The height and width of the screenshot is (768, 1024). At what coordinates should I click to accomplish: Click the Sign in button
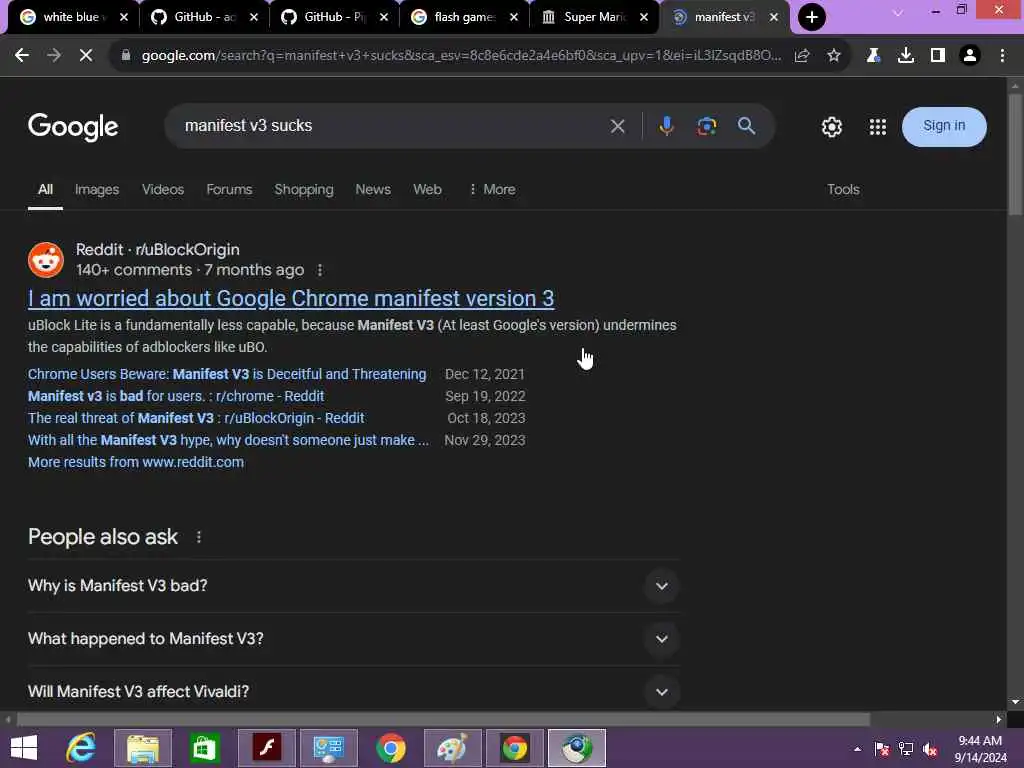coord(944,126)
